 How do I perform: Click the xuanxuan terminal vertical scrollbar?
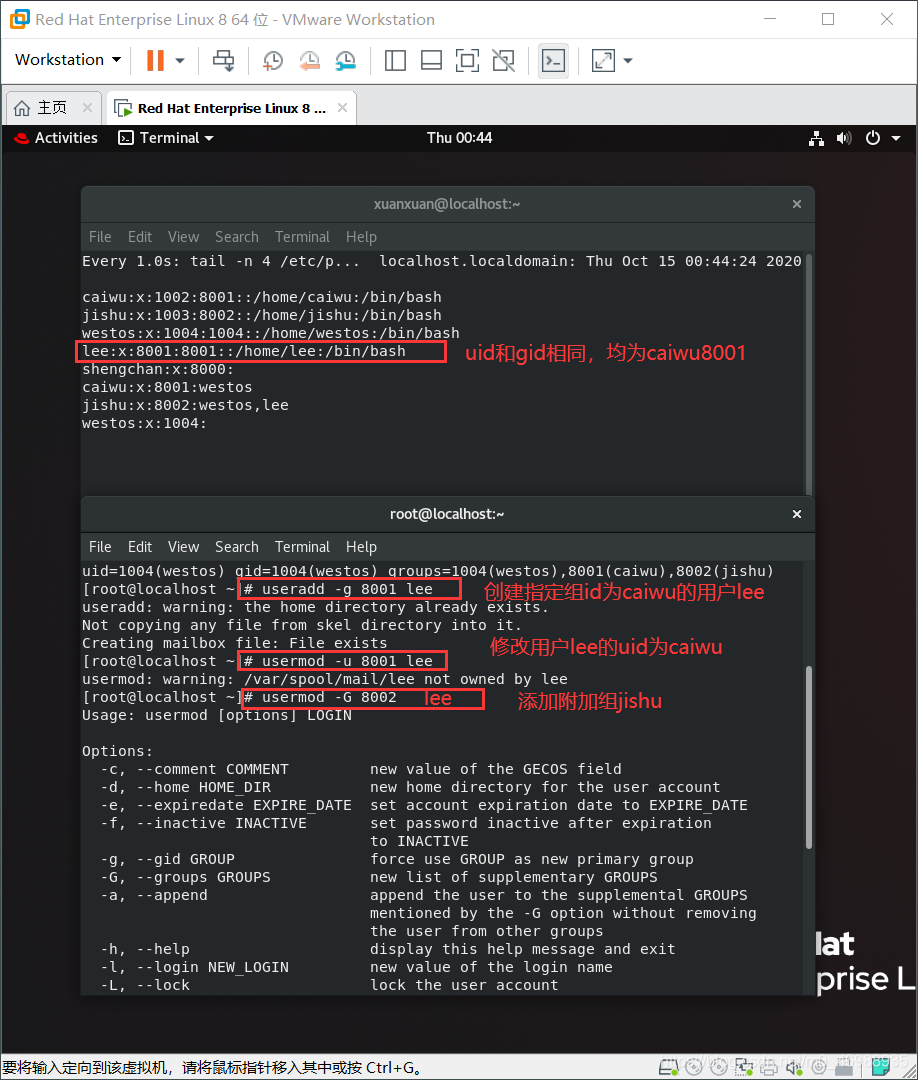tap(809, 373)
